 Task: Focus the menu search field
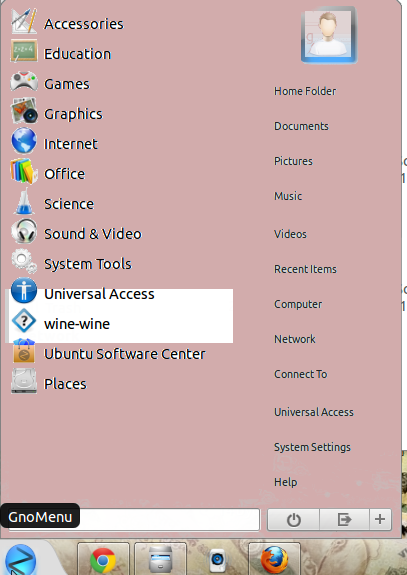click(x=134, y=519)
